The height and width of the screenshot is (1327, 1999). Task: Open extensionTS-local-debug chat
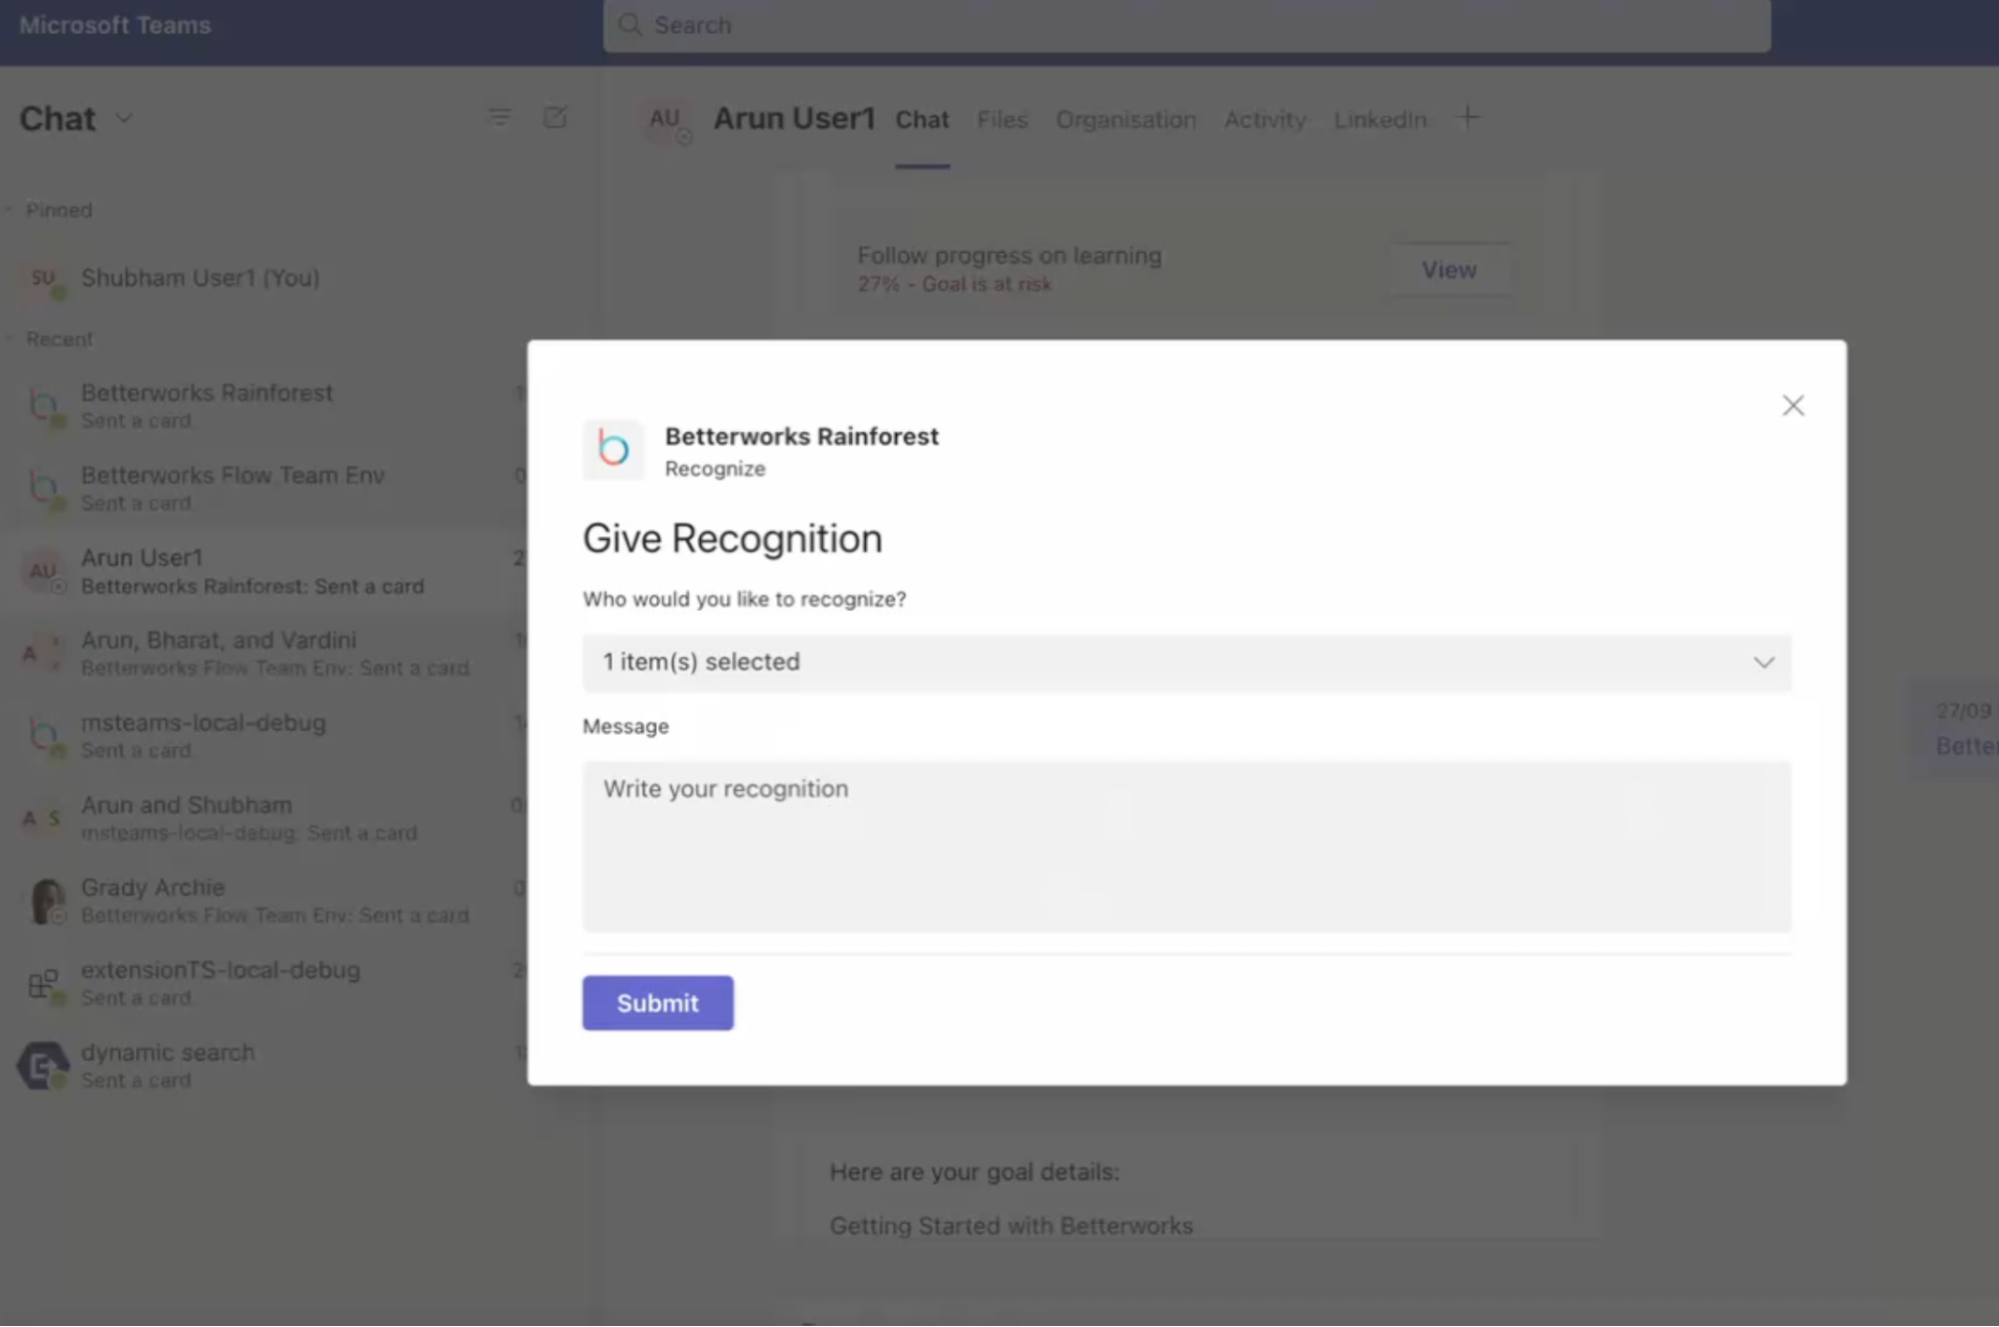(262, 983)
